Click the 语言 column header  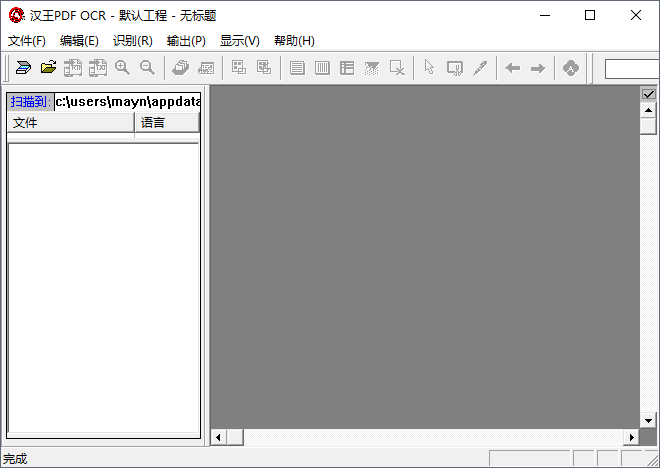pos(166,123)
